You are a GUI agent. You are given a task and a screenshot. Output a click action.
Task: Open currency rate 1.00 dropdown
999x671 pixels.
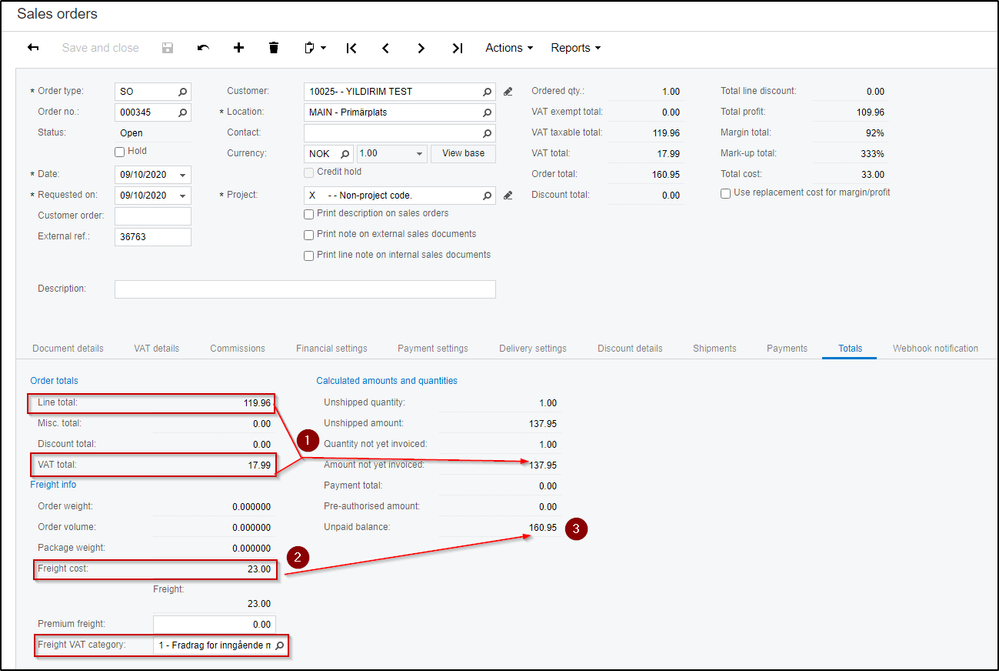click(x=419, y=154)
